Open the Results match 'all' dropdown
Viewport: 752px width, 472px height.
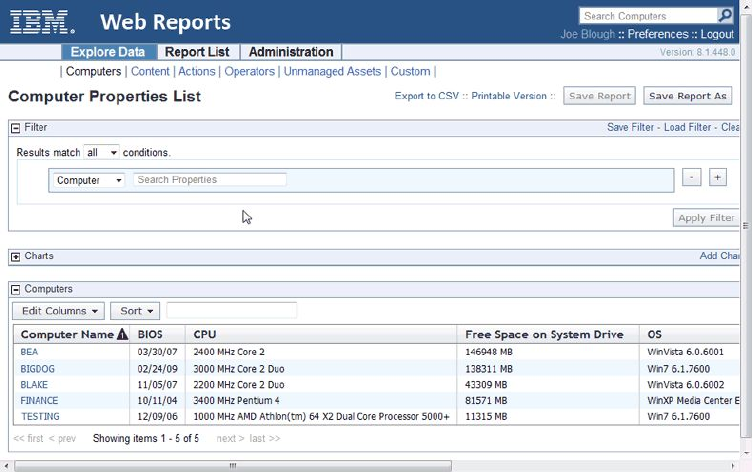click(x=101, y=153)
